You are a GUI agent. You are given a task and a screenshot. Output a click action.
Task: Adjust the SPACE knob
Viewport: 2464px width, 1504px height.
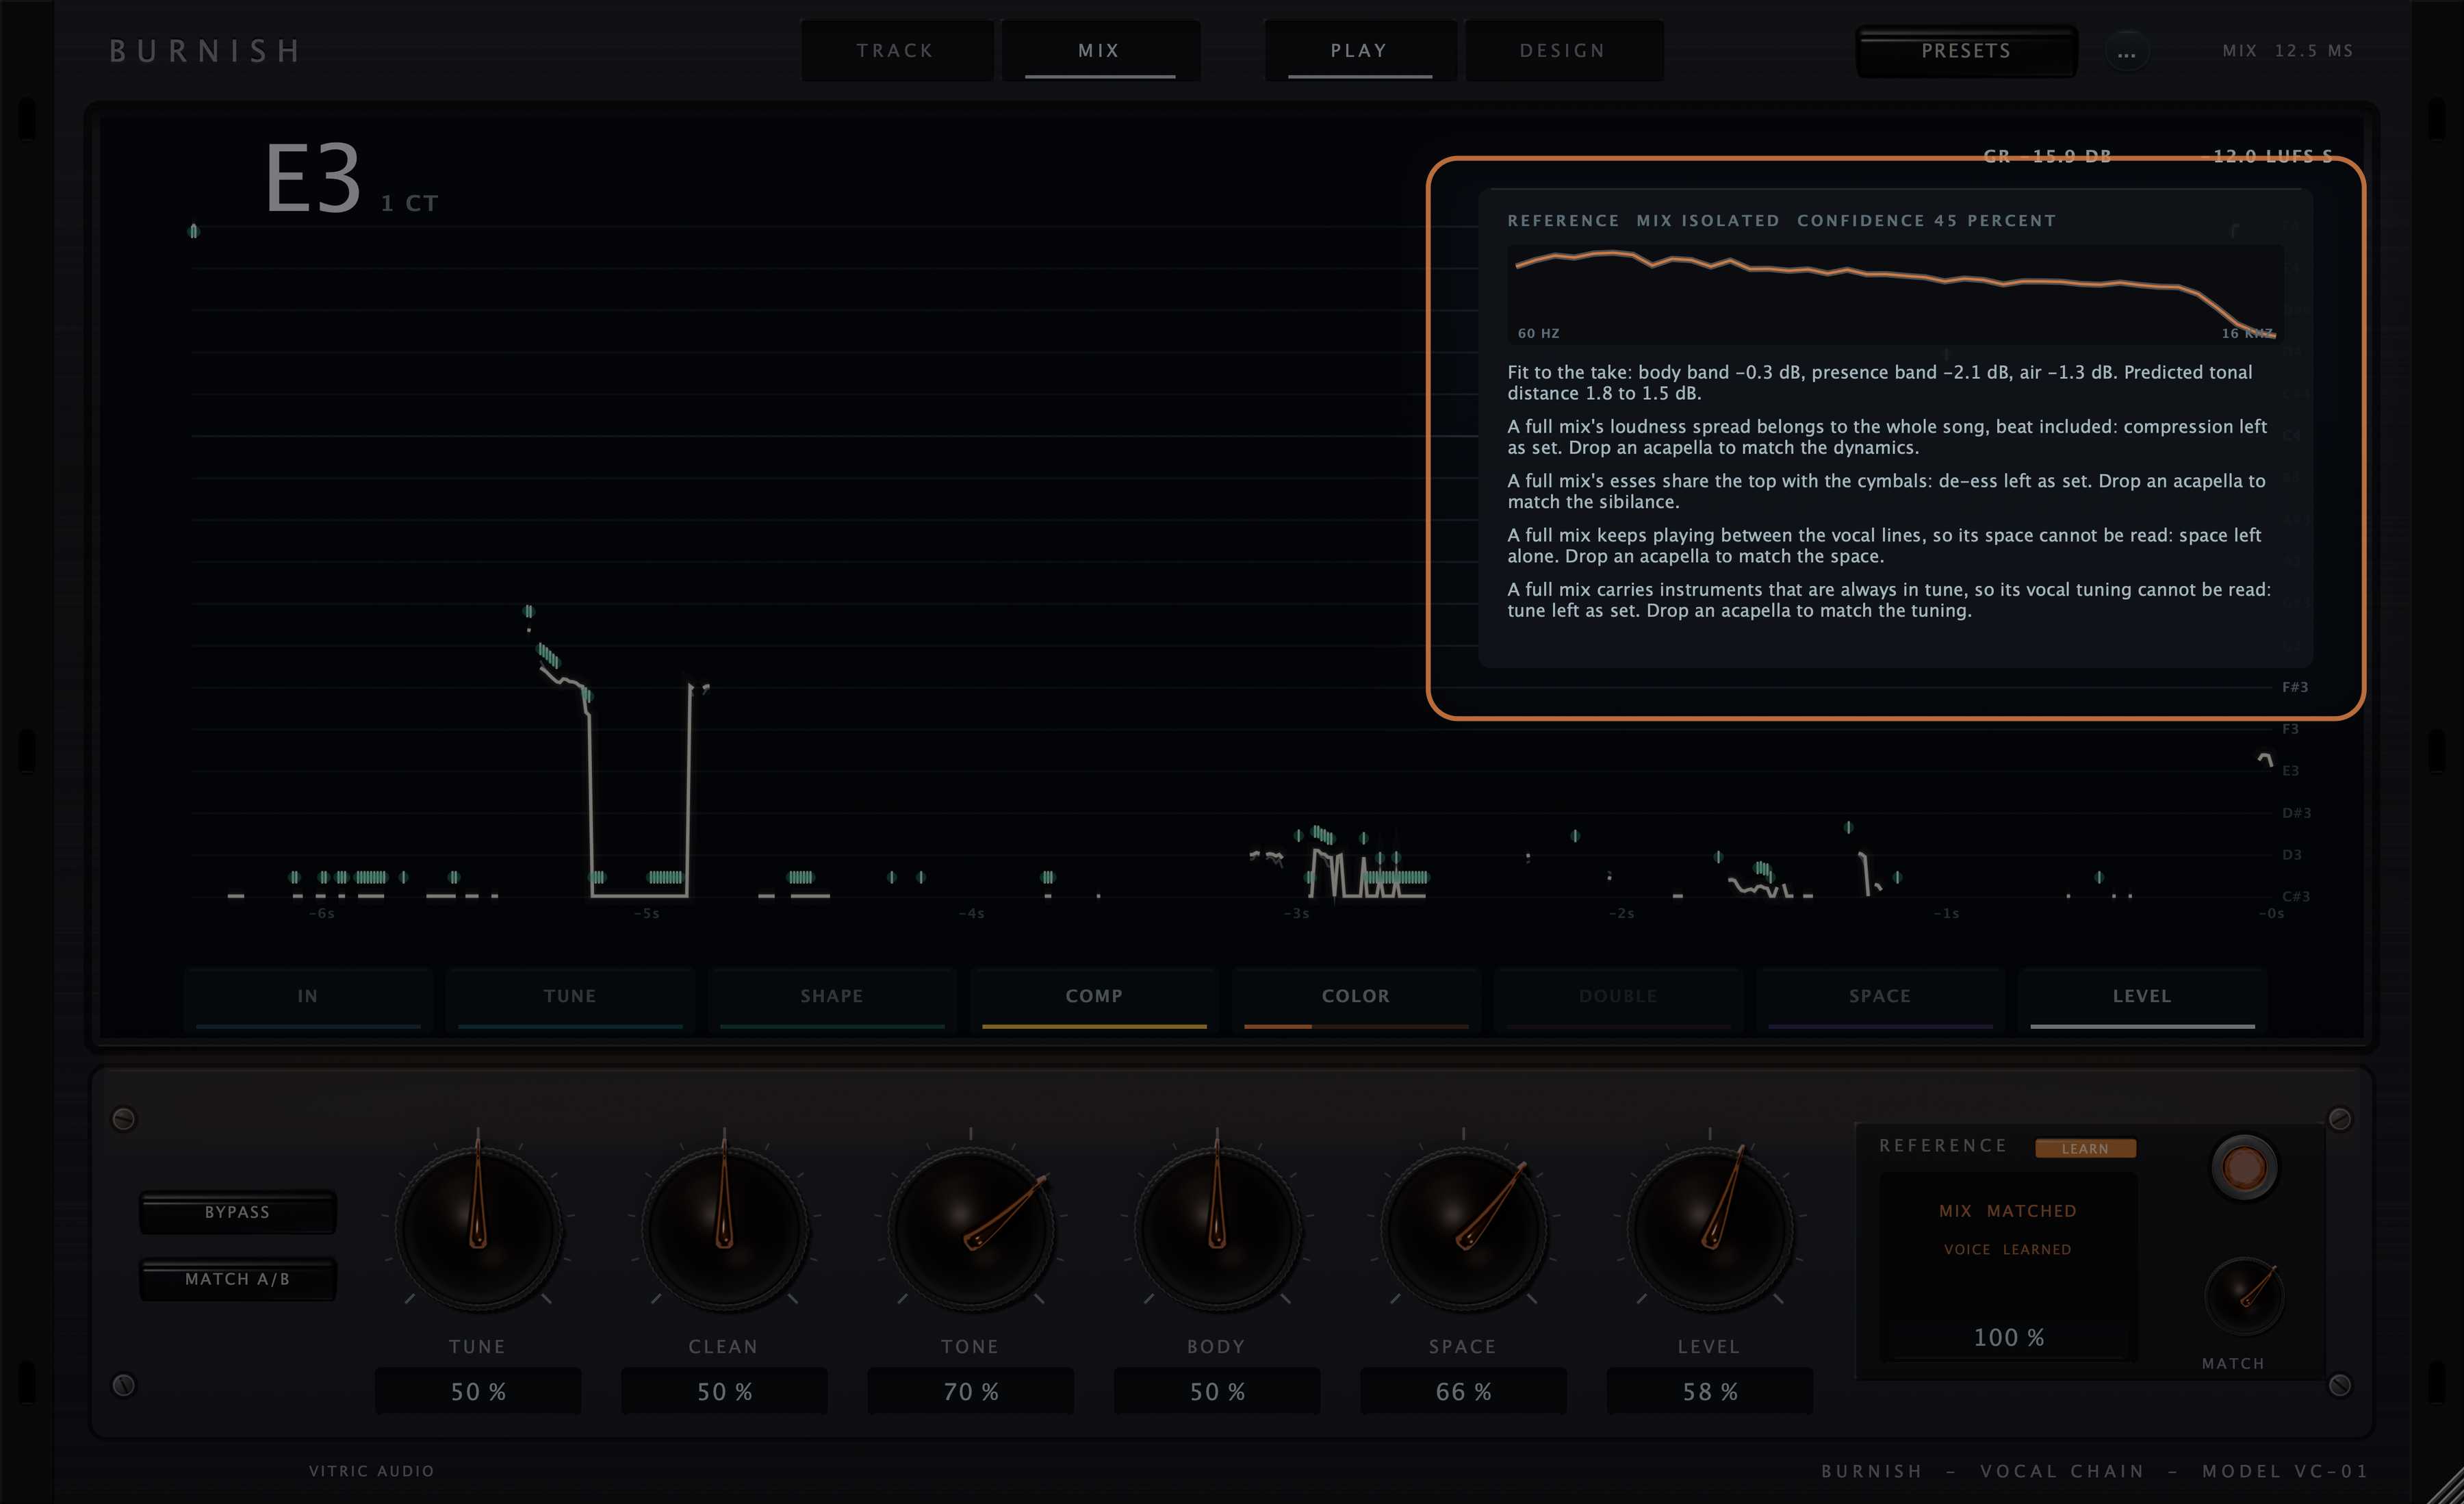[x=1464, y=1228]
